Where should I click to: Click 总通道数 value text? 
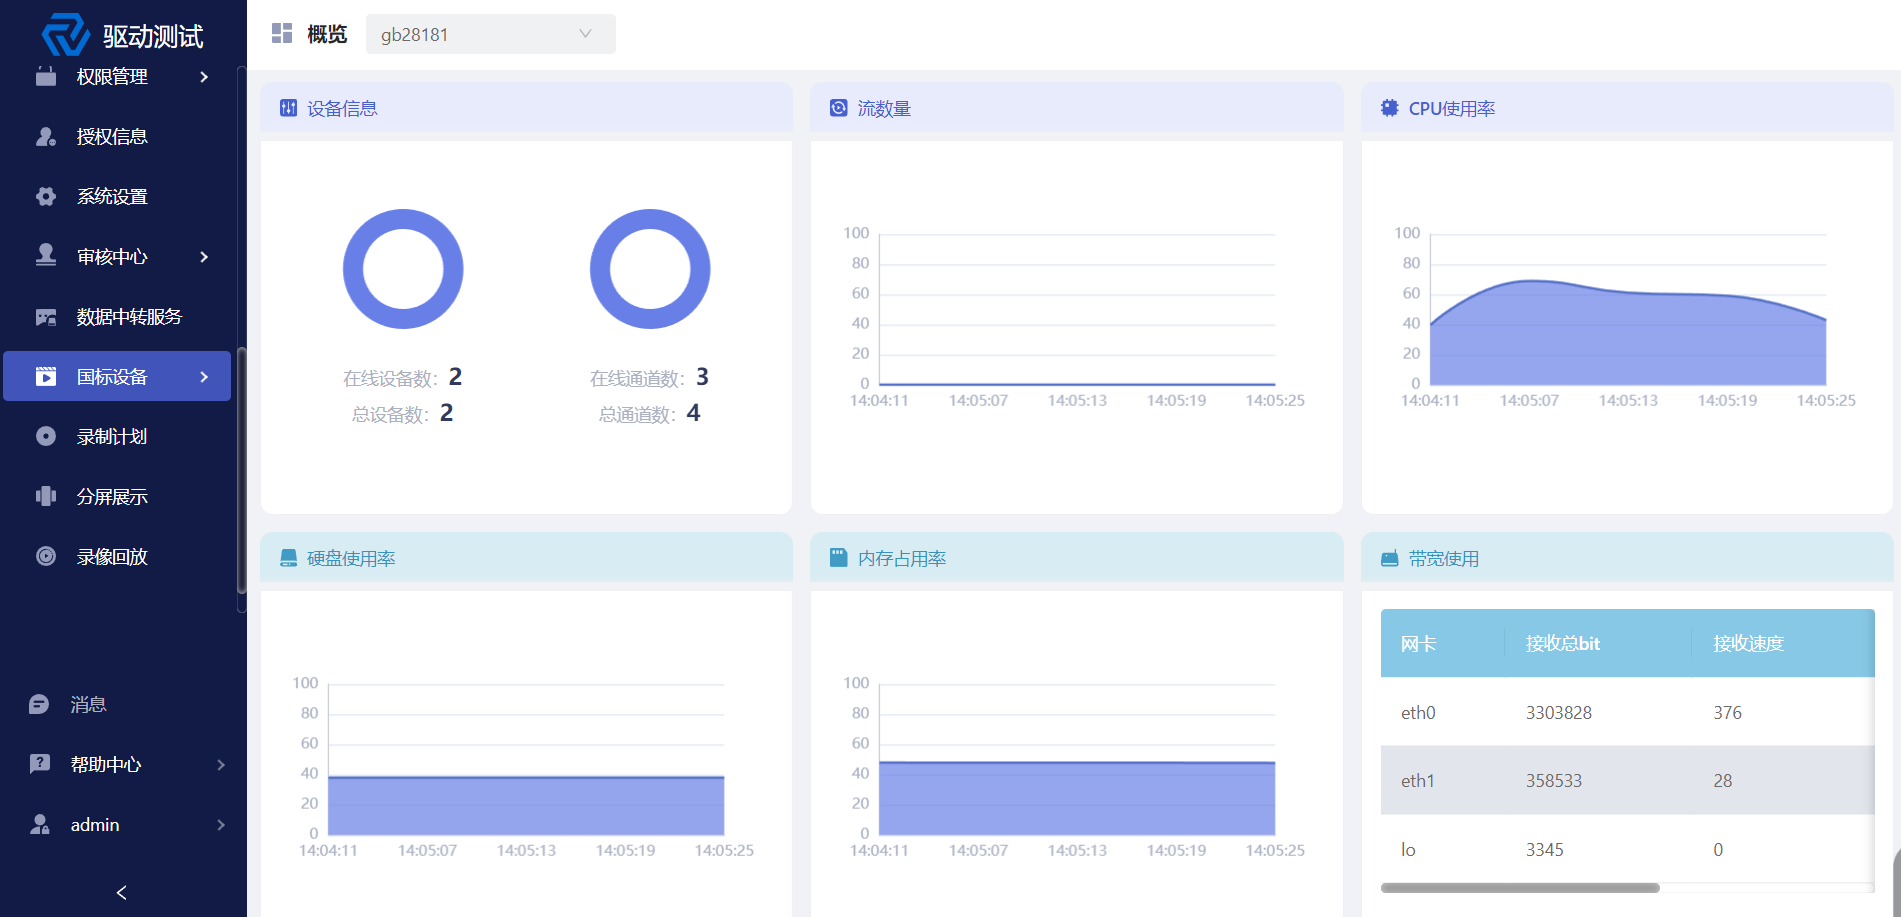(x=693, y=413)
